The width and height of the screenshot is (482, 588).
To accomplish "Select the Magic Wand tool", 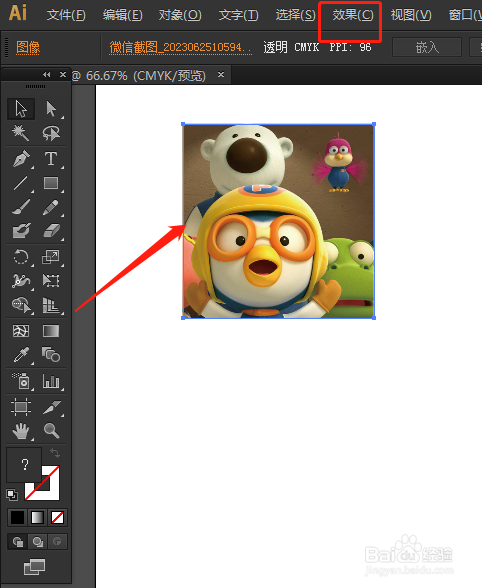I will 21,133.
